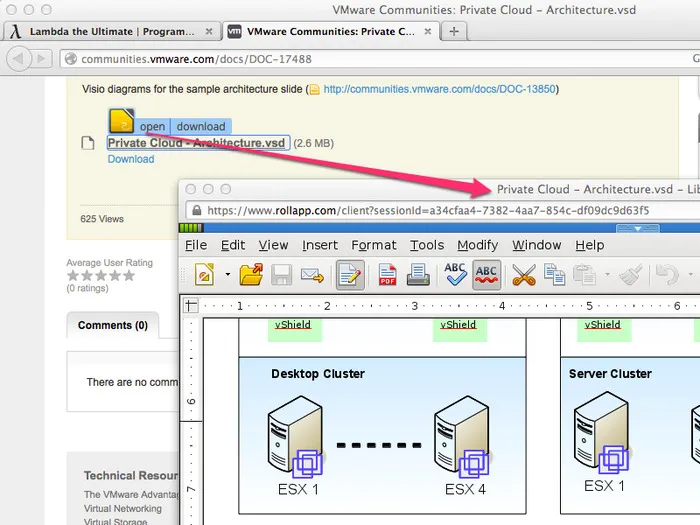Open file using the folder icon
This screenshot has height=525, width=700.
(251, 274)
